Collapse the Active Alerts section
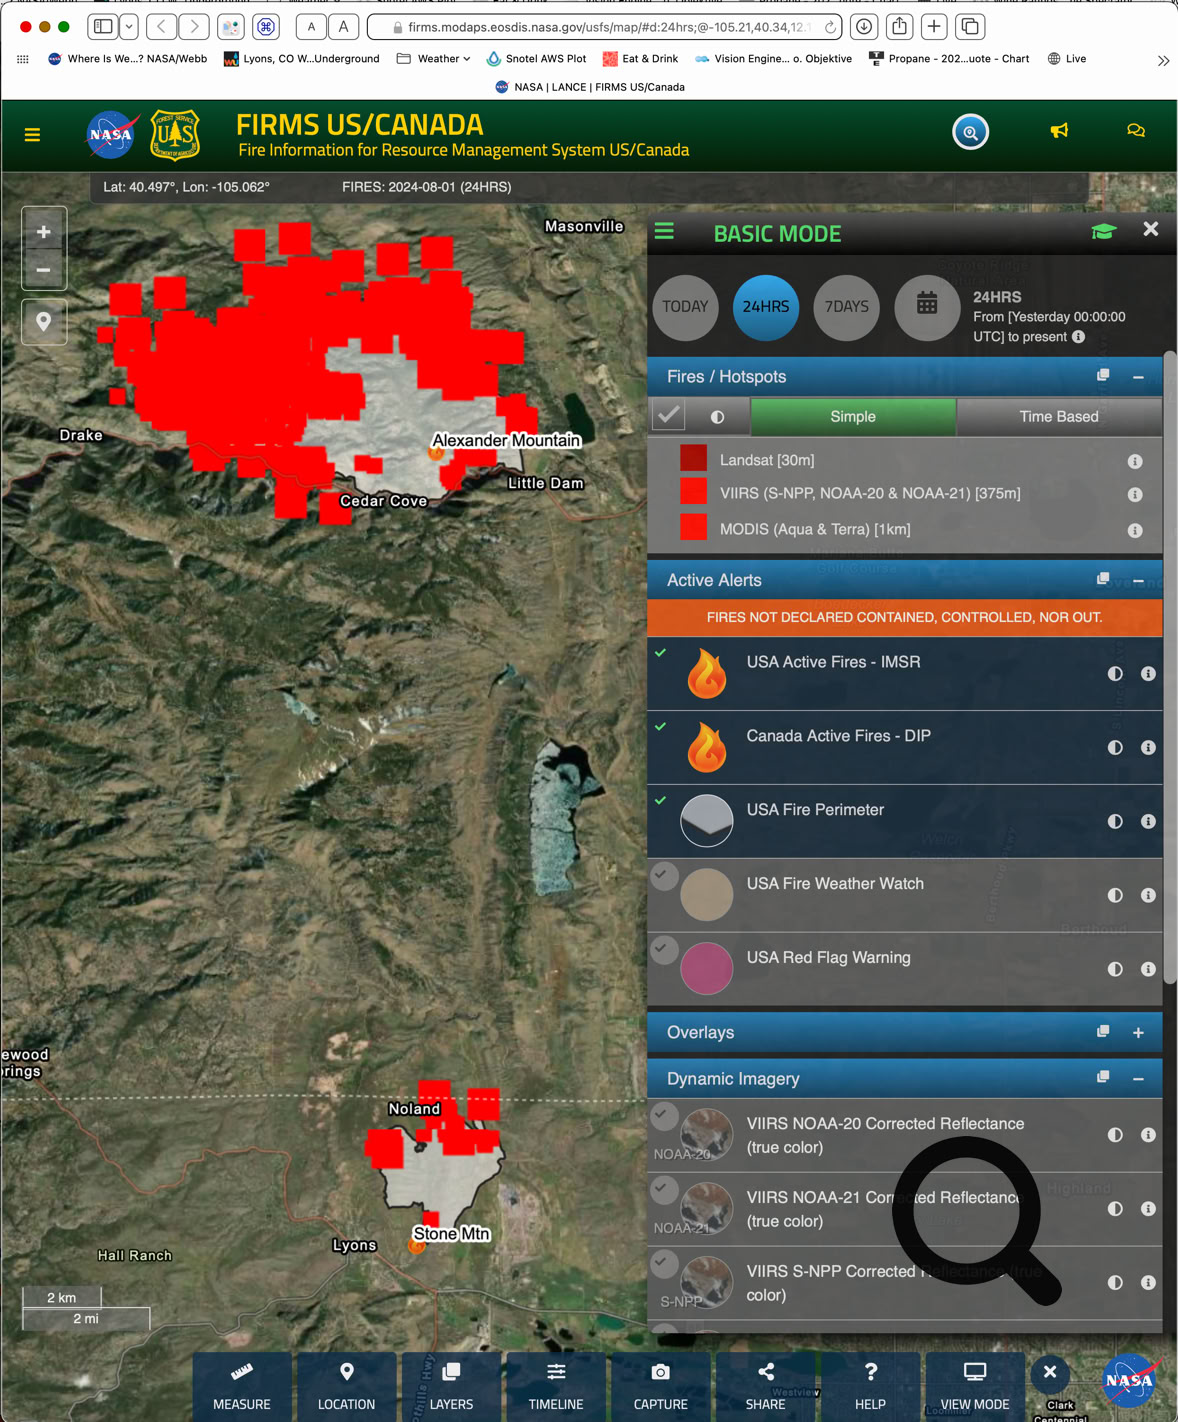Image resolution: width=1178 pixels, height=1422 pixels. tap(1138, 581)
